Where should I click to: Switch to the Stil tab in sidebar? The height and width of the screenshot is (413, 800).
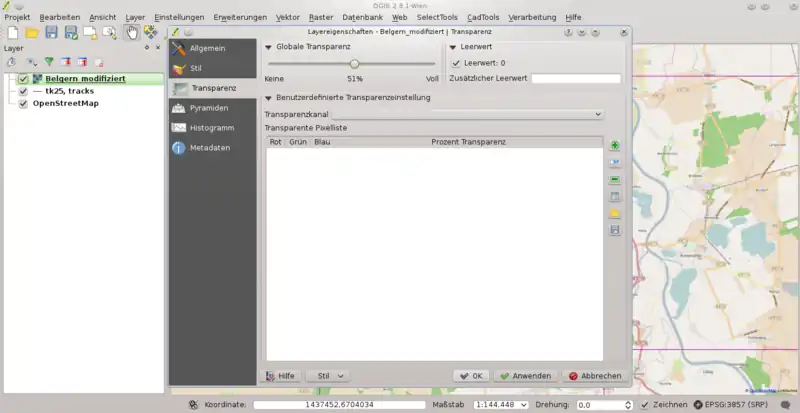(213, 68)
